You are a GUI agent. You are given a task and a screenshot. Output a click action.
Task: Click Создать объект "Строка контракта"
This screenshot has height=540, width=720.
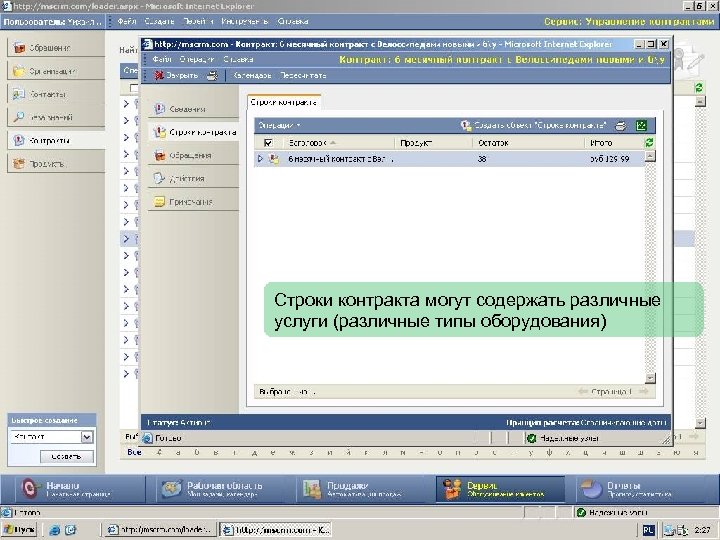(x=534, y=125)
